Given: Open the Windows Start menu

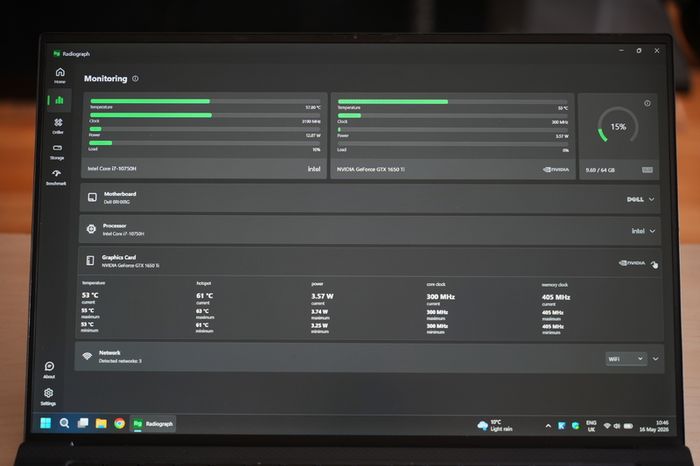Looking at the screenshot, I should (x=46, y=423).
